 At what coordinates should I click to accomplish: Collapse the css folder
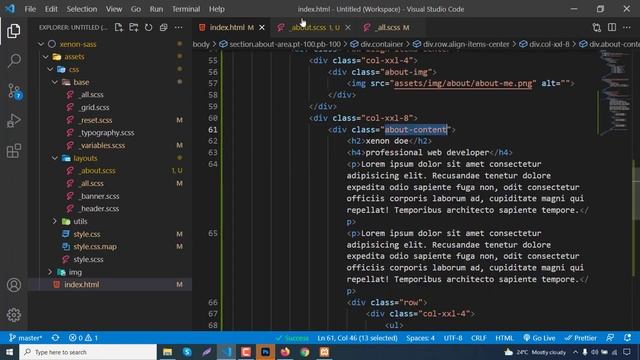[50, 69]
